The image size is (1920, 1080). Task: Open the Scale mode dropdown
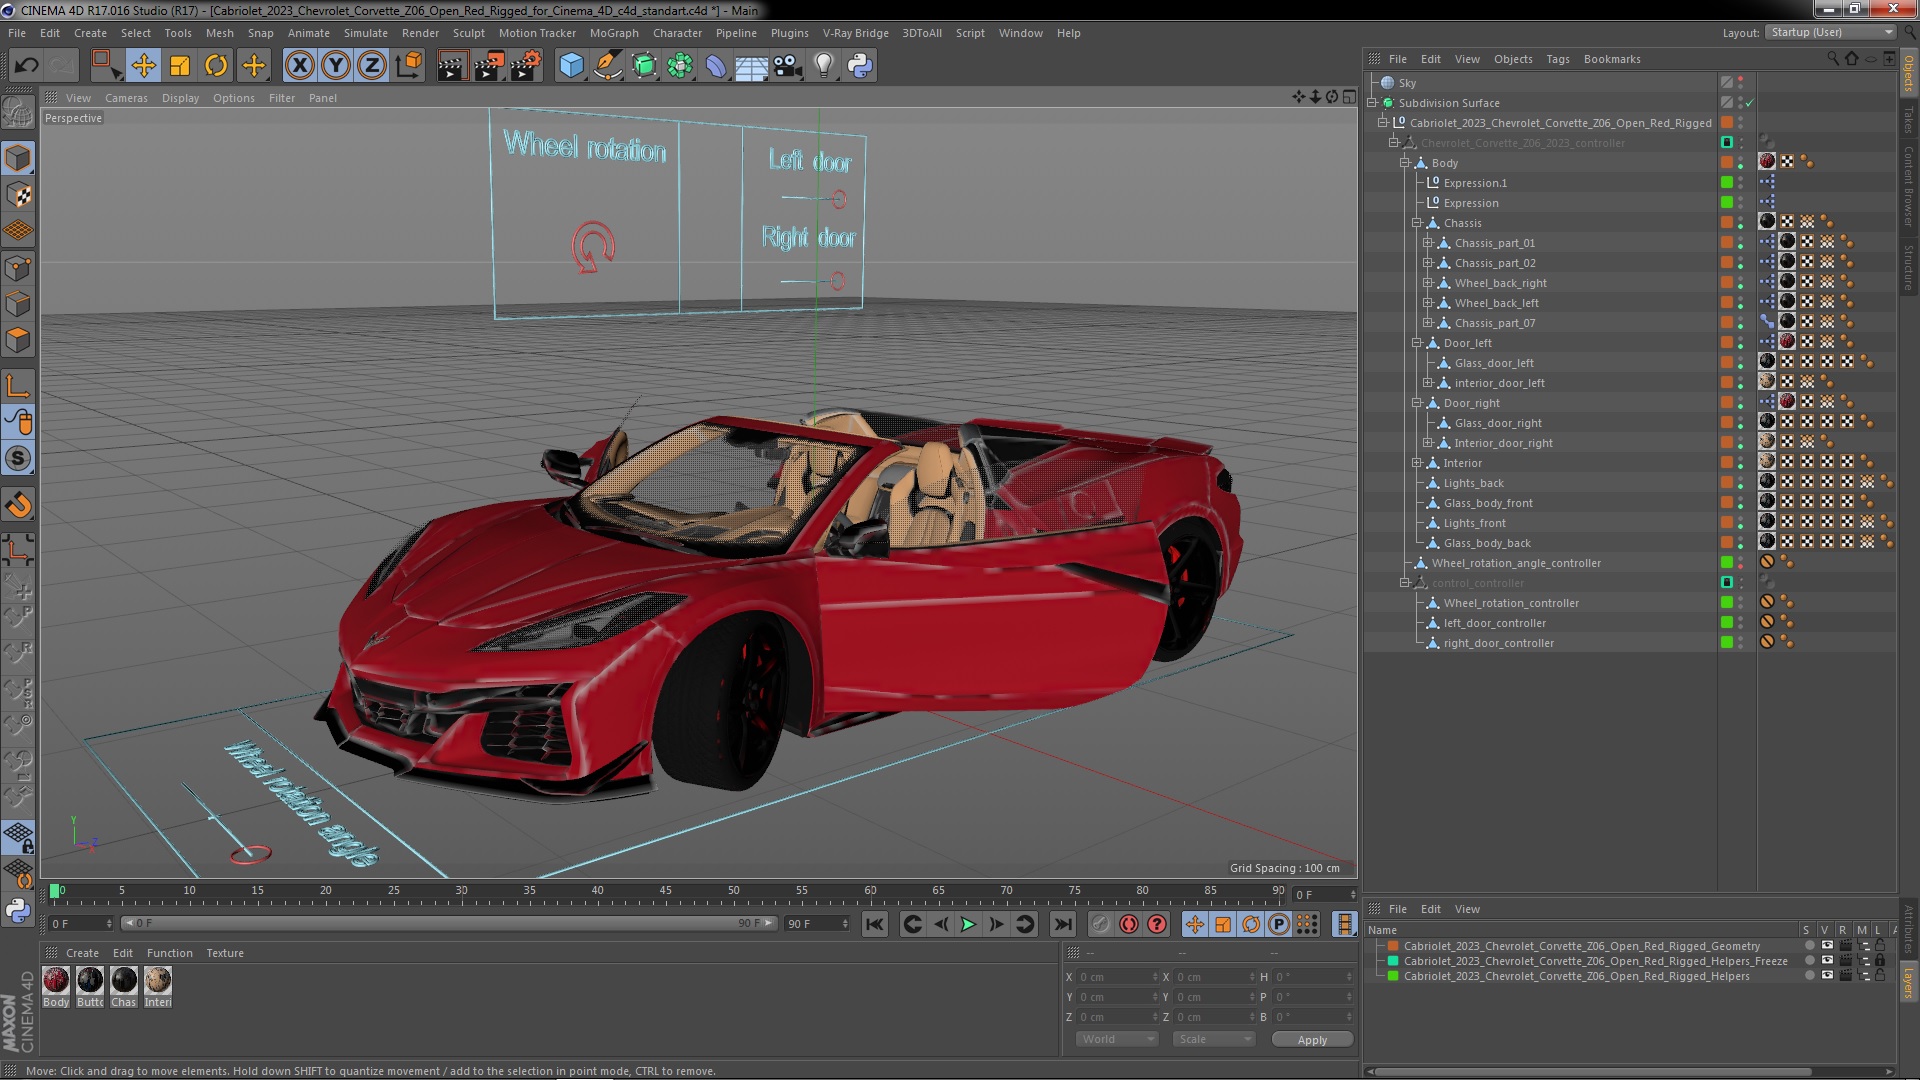pyautogui.click(x=1214, y=1039)
